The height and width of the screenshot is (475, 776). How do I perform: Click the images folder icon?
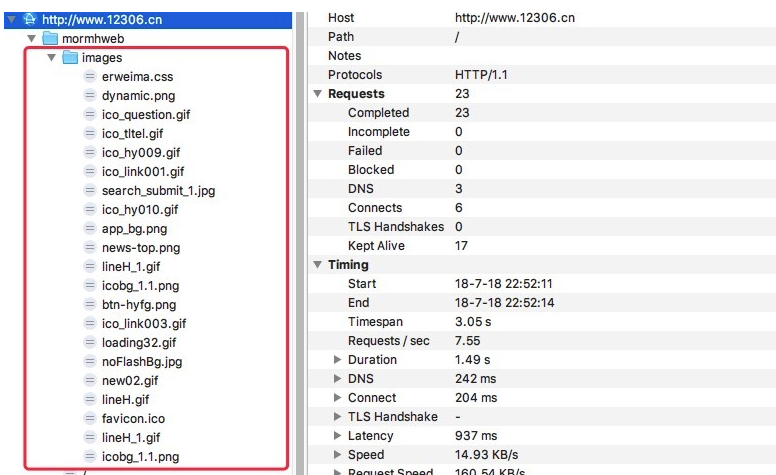(x=70, y=57)
